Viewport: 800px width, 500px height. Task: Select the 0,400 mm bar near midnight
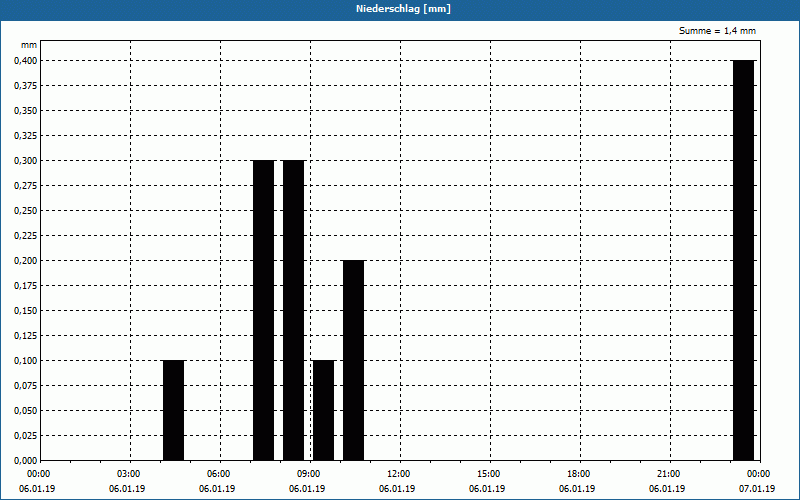[743, 260]
